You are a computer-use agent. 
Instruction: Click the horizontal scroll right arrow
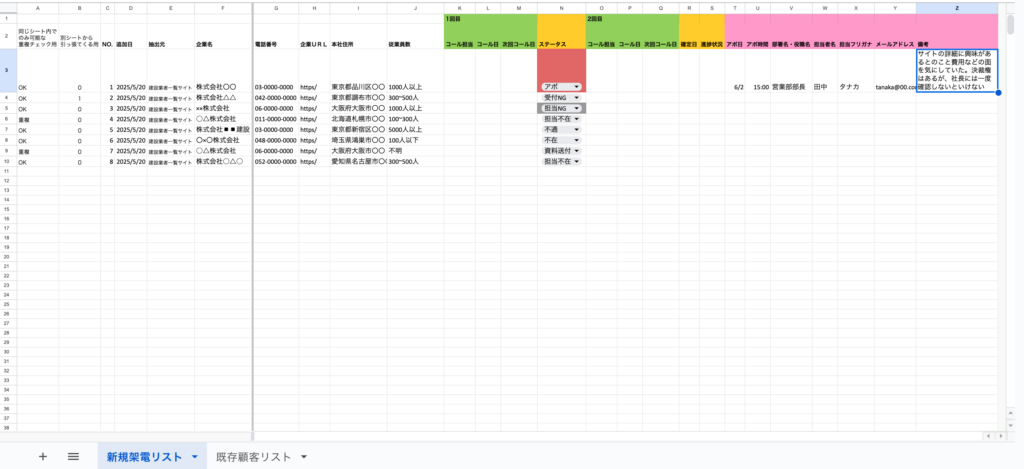pyautogui.click(x=1003, y=436)
